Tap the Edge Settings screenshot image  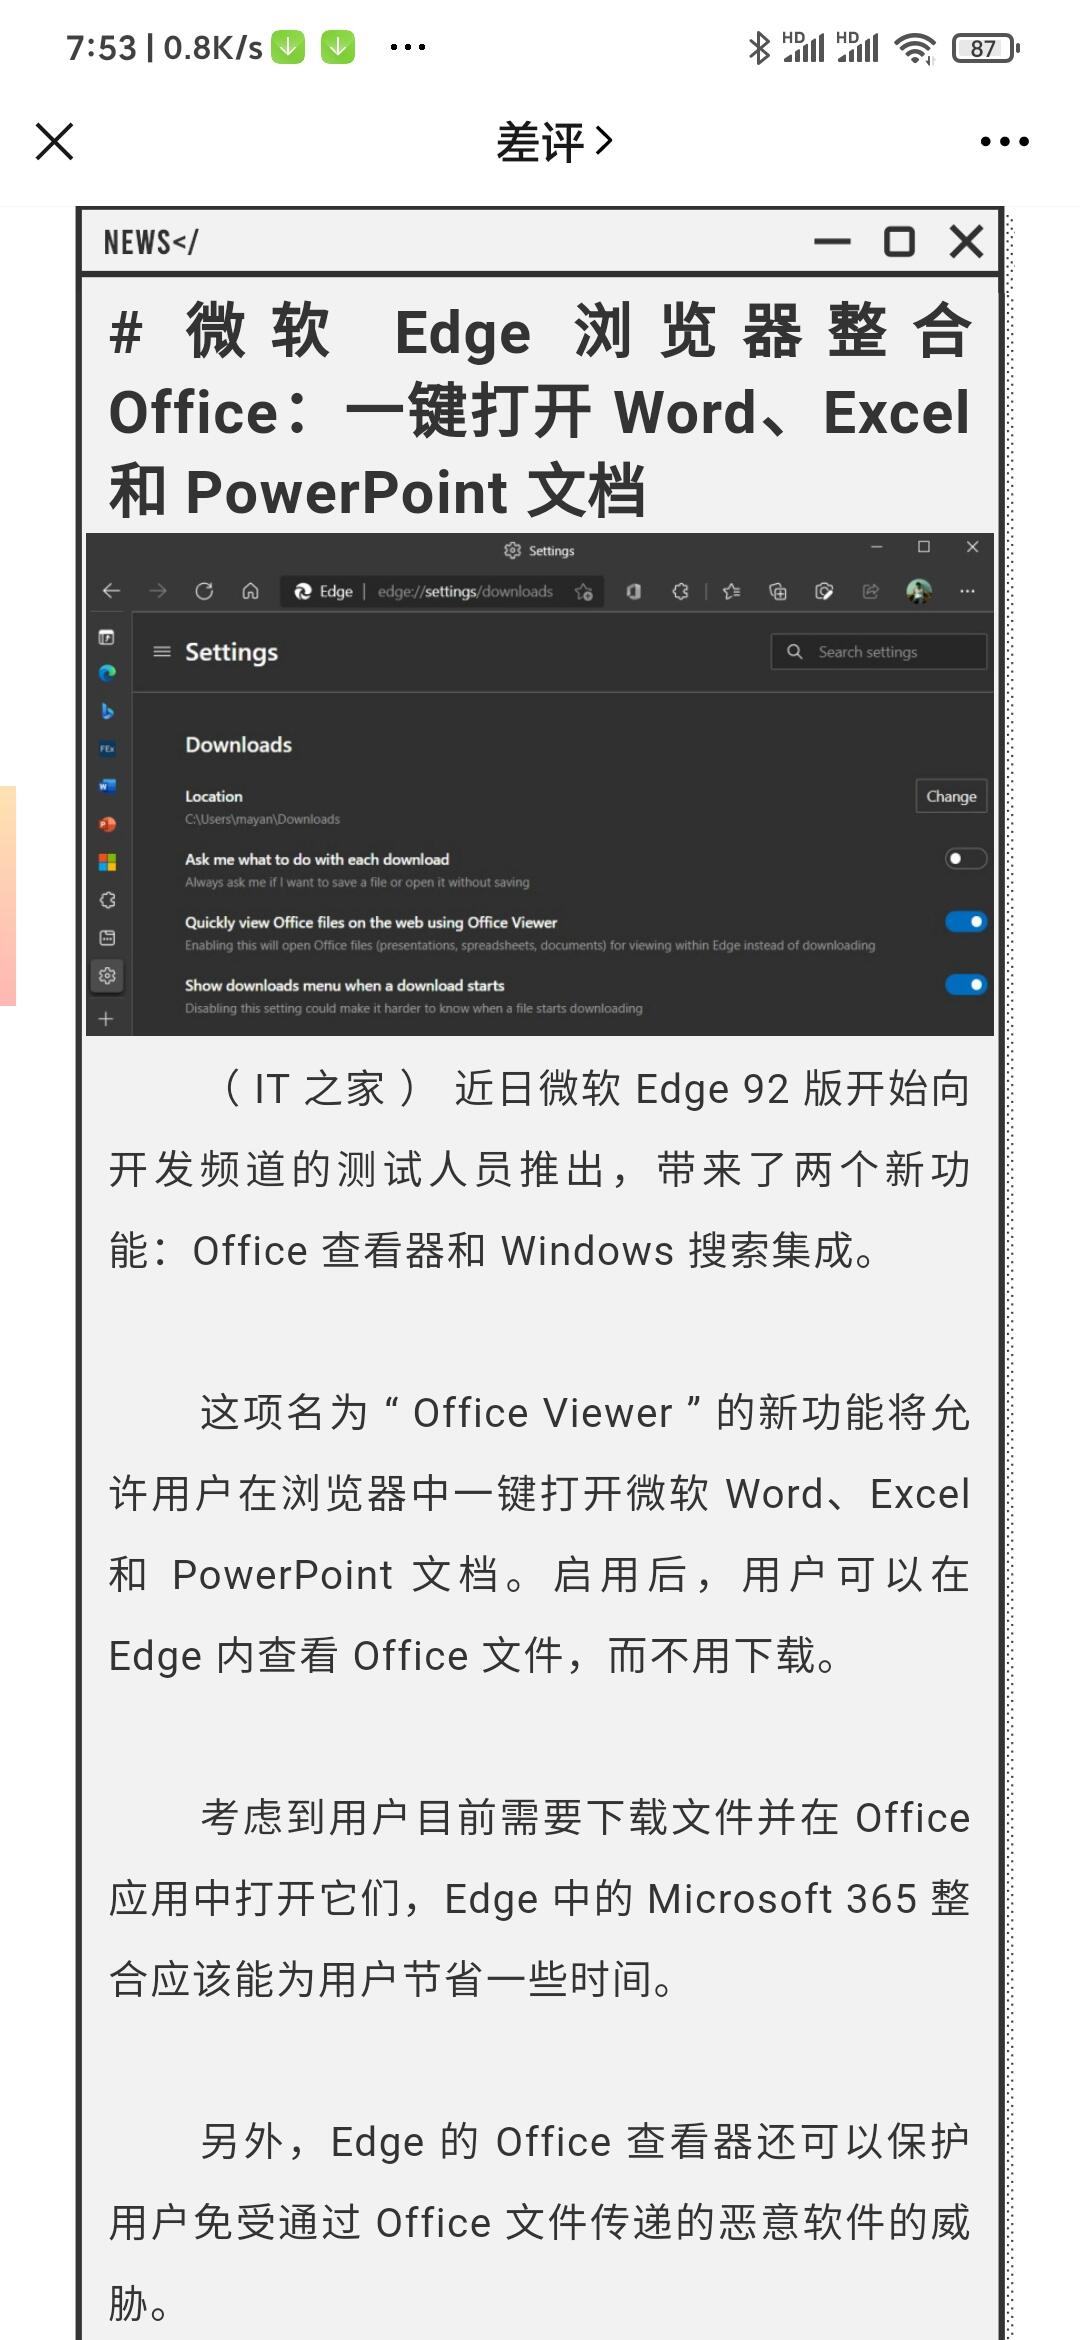(540, 784)
